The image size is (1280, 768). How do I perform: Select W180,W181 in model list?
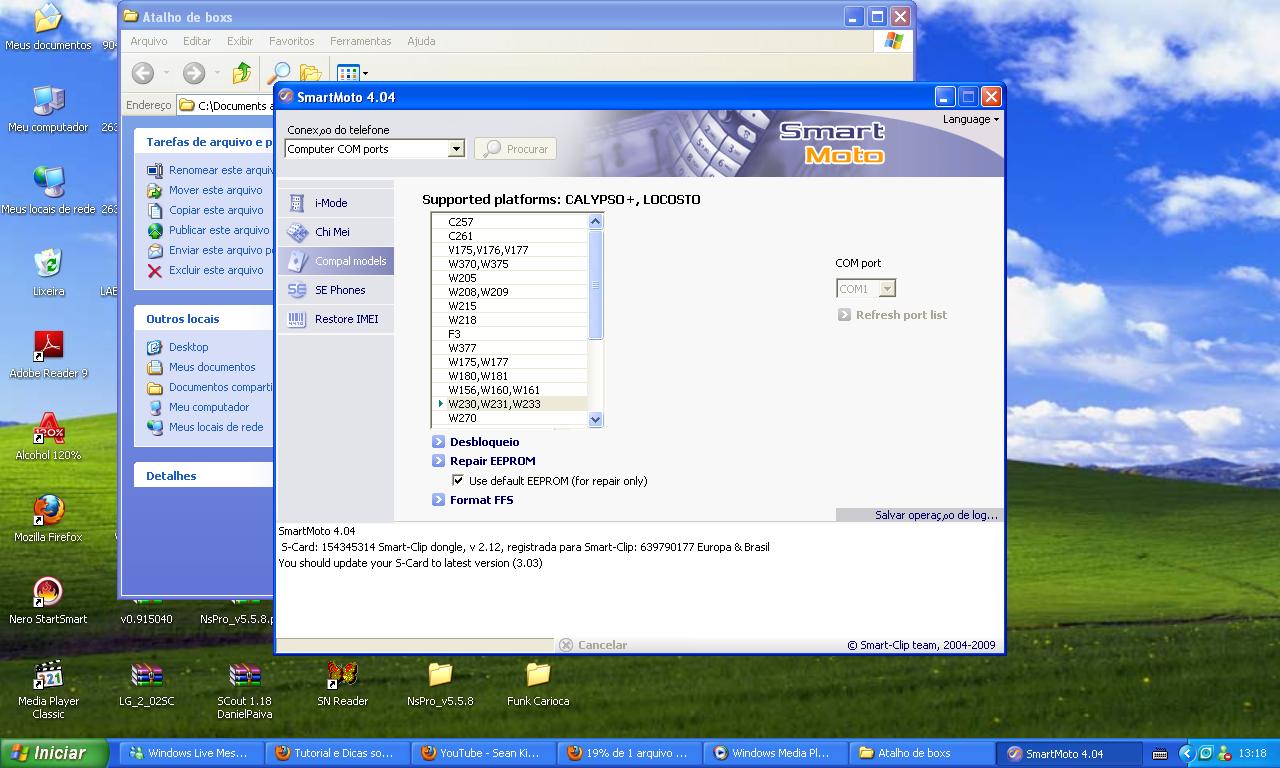510,376
